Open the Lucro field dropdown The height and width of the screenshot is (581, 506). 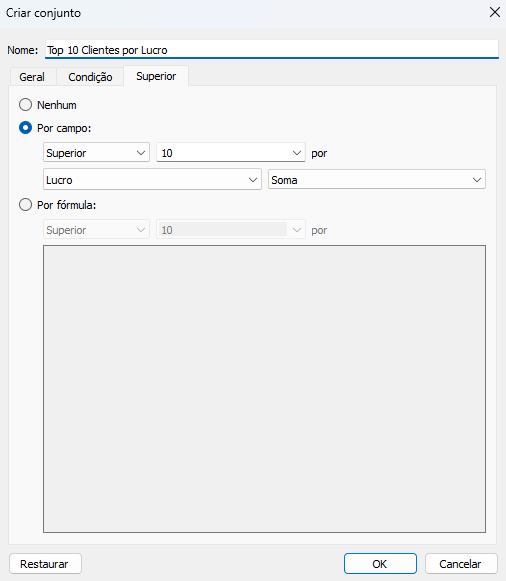[152, 180]
